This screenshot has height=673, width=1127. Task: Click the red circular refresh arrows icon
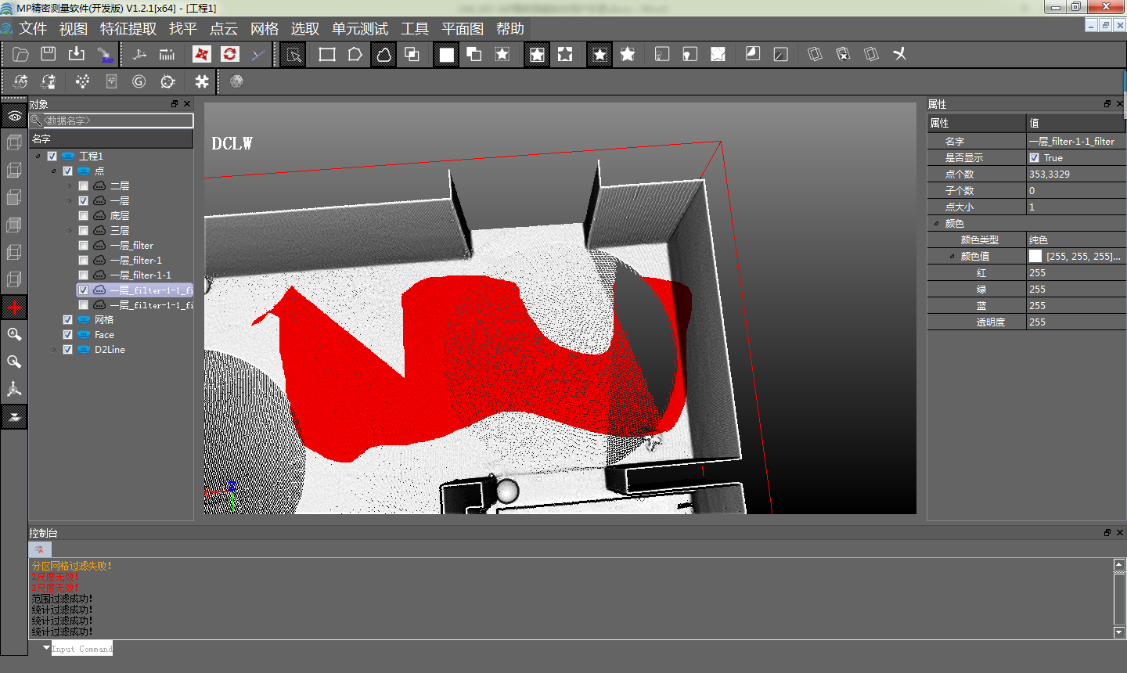point(230,54)
